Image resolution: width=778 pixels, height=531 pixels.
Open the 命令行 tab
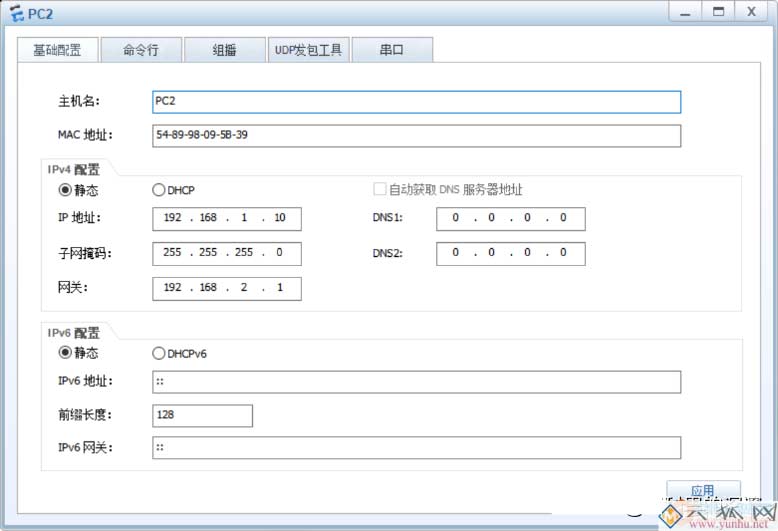pos(141,50)
